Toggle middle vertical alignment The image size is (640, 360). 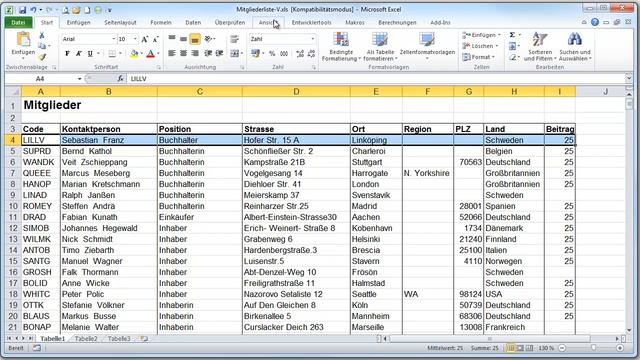tap(183, 39)
